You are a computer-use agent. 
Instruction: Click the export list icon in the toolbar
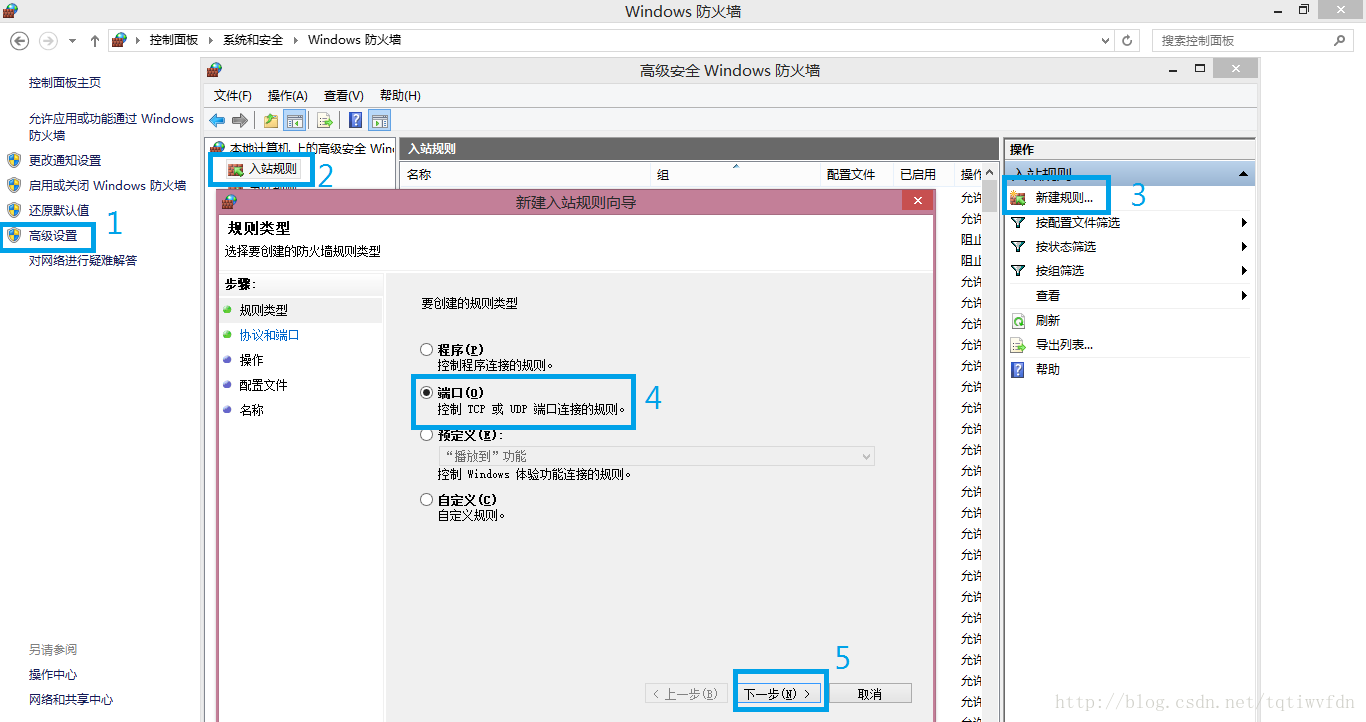pos(325,121)
